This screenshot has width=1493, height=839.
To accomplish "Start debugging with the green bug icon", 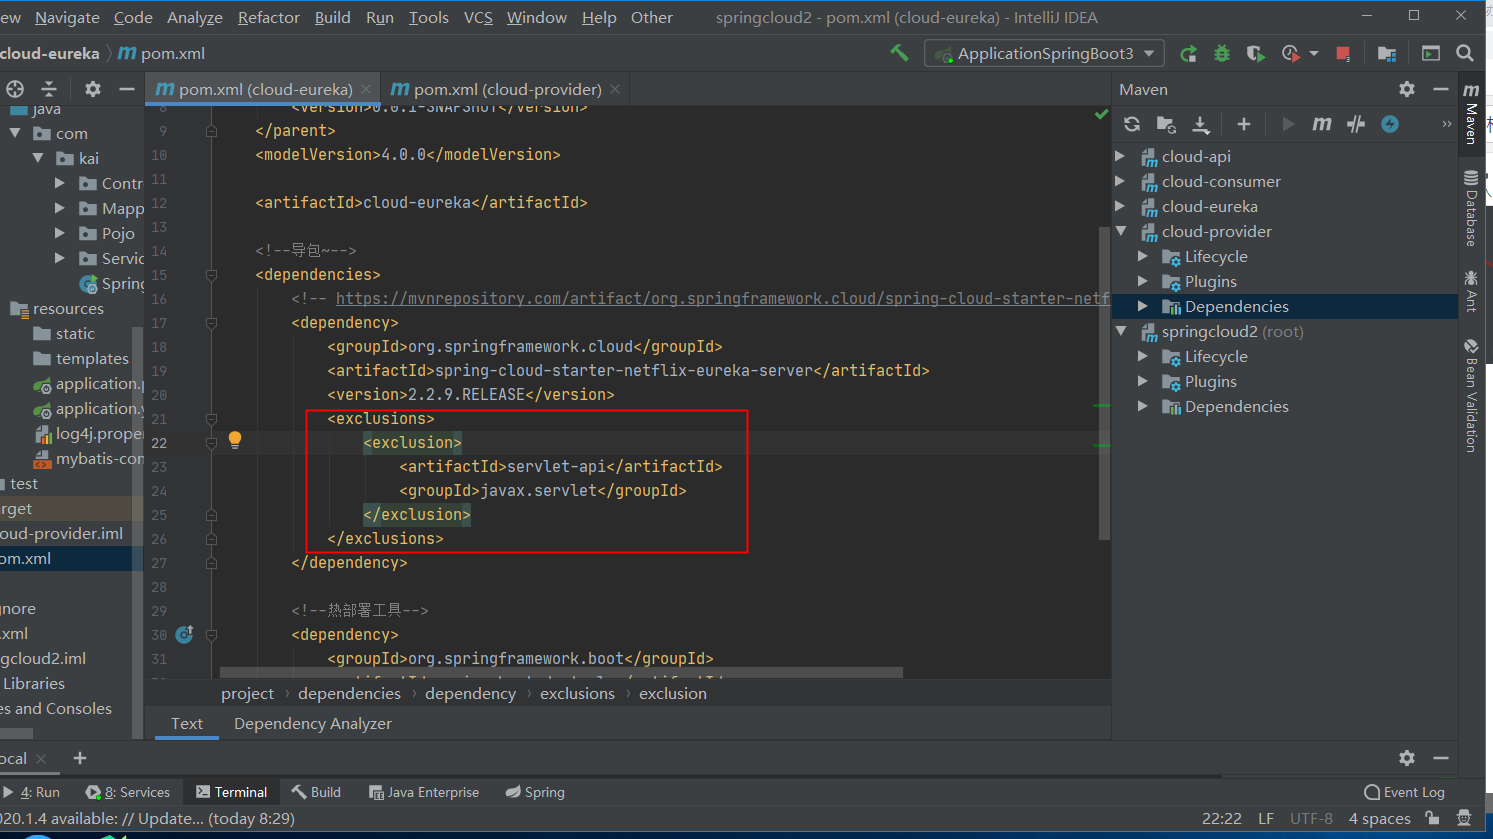I will click(x=1222, y=54).
